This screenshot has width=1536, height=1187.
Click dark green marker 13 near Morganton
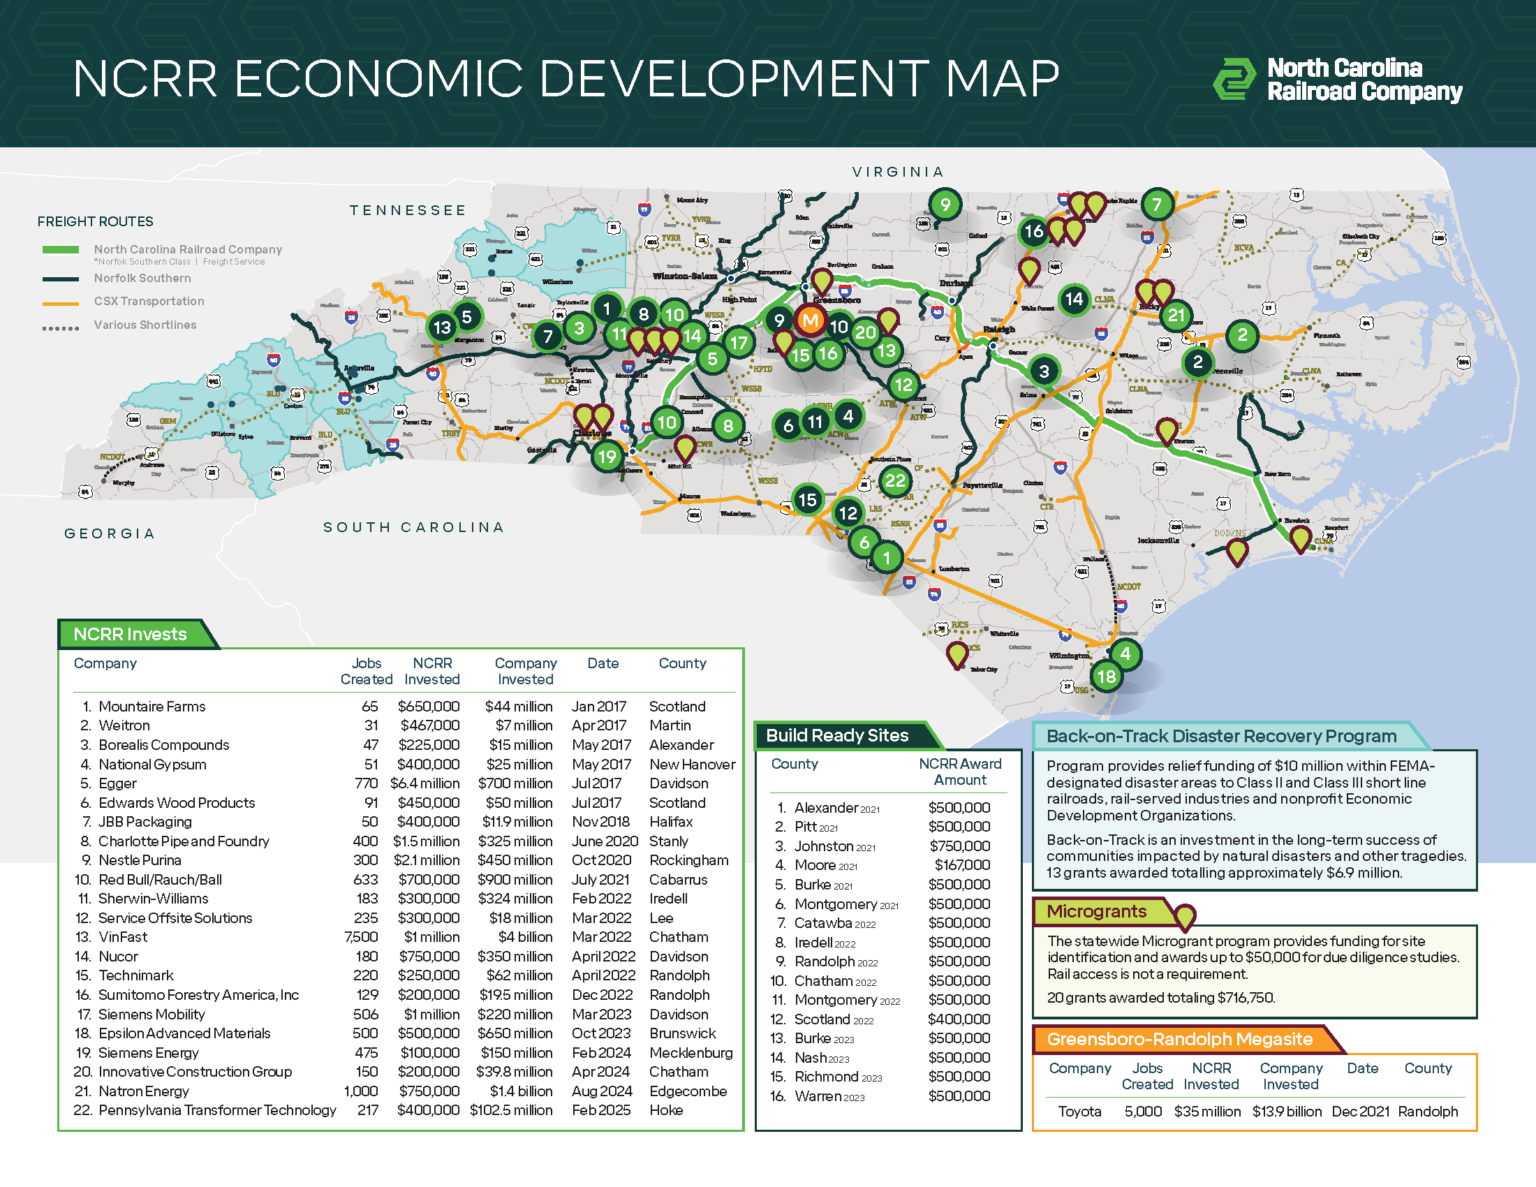coord(442,327)
